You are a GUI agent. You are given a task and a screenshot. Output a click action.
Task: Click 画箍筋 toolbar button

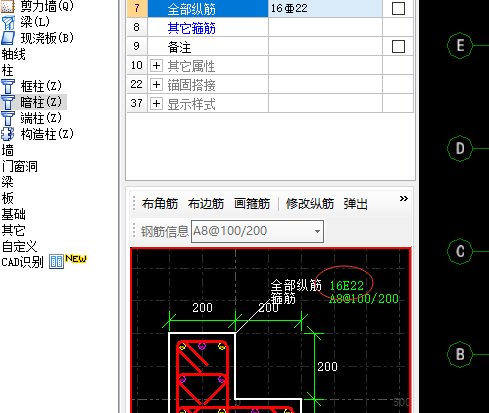tap(252, 203)
